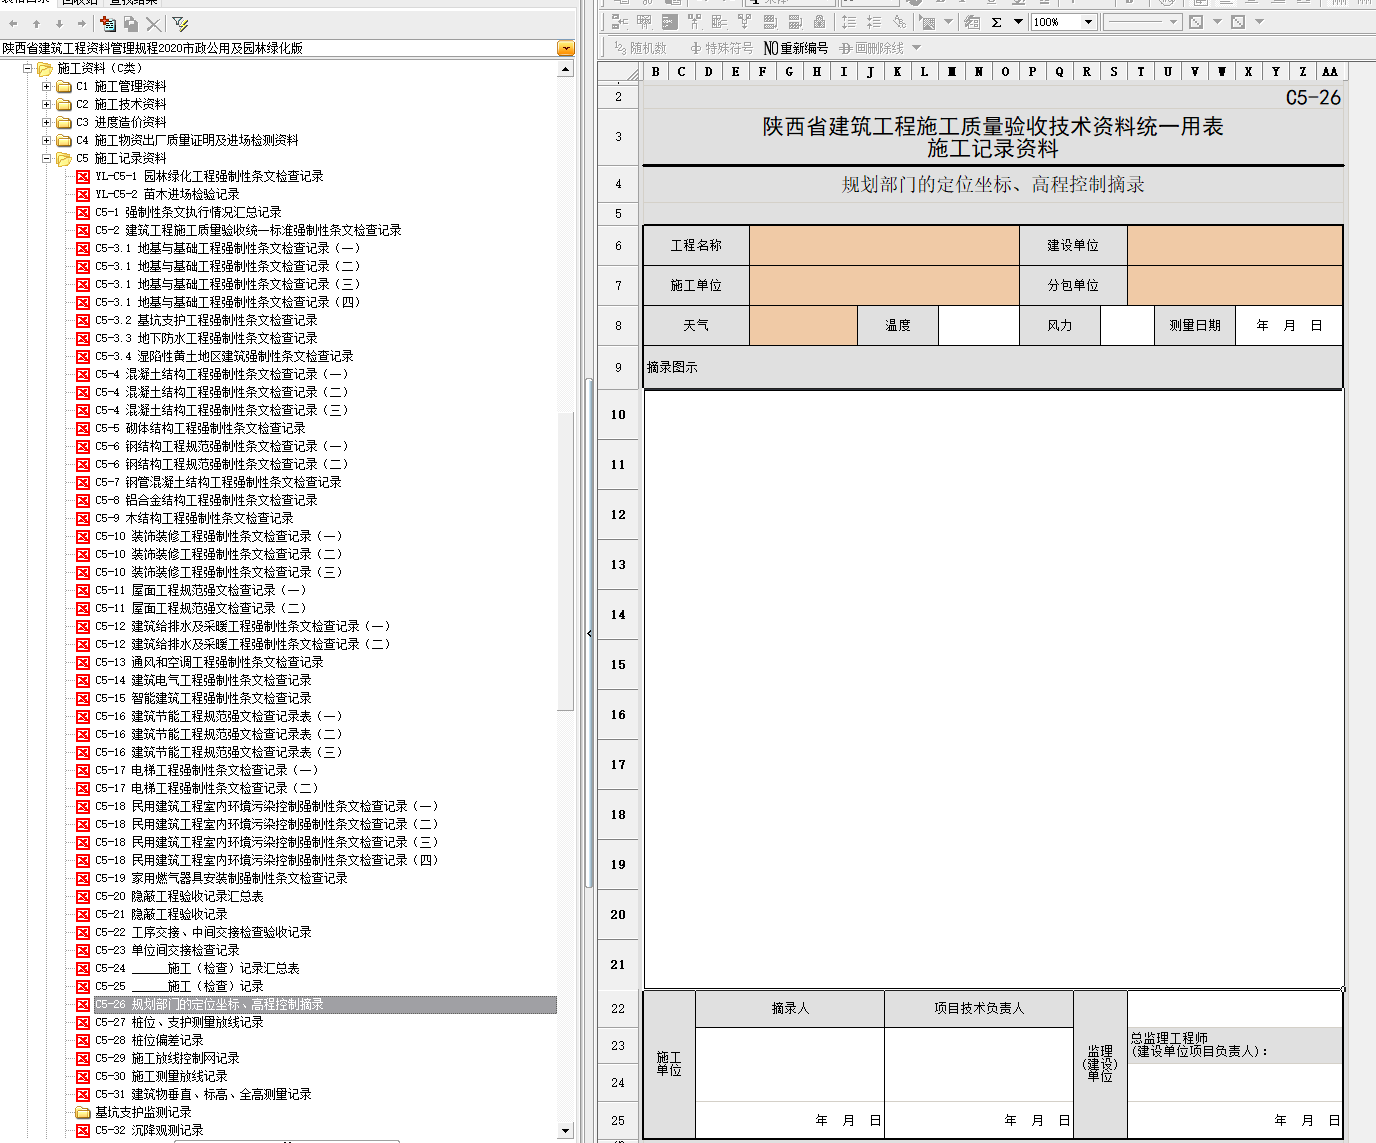Open C5-9 木结构工程强制性条文检查记录
Image resolution: width=1376 pixels, height=1143 pixels.
(x=194, y=518)
